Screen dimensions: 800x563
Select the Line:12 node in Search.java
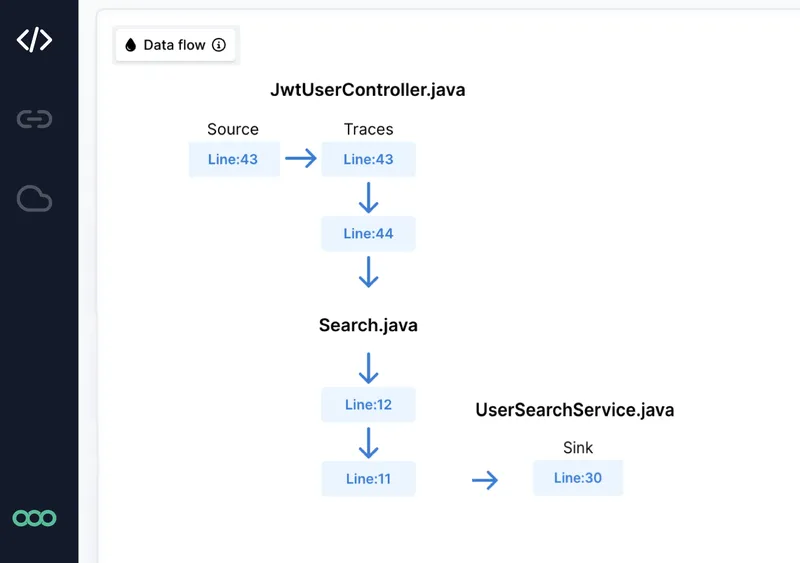(368, 404)
